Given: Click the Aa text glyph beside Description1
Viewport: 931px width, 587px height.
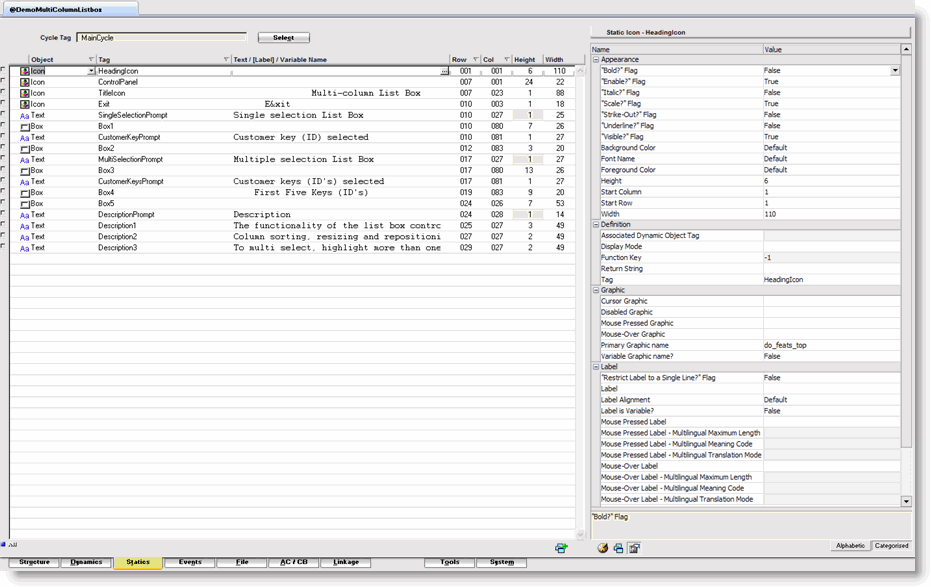Looking at the screenshot, I should coord(24,226).
